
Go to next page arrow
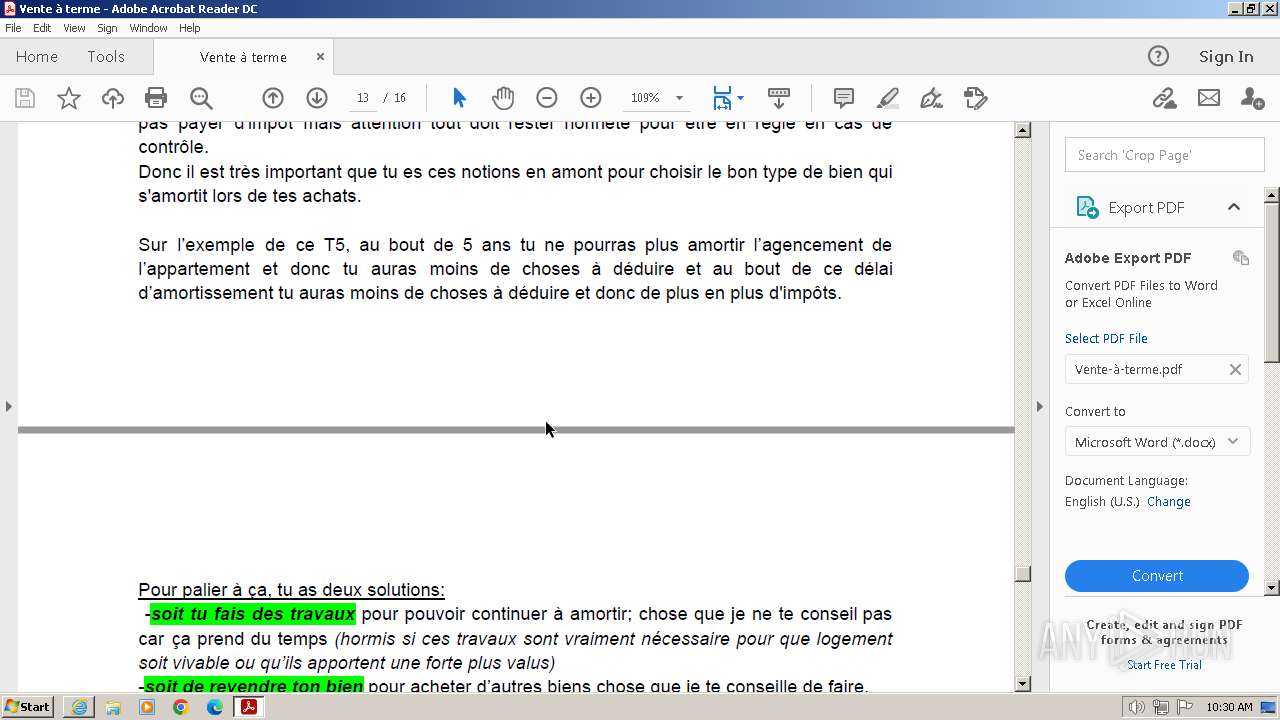click(x=317, y=98)
